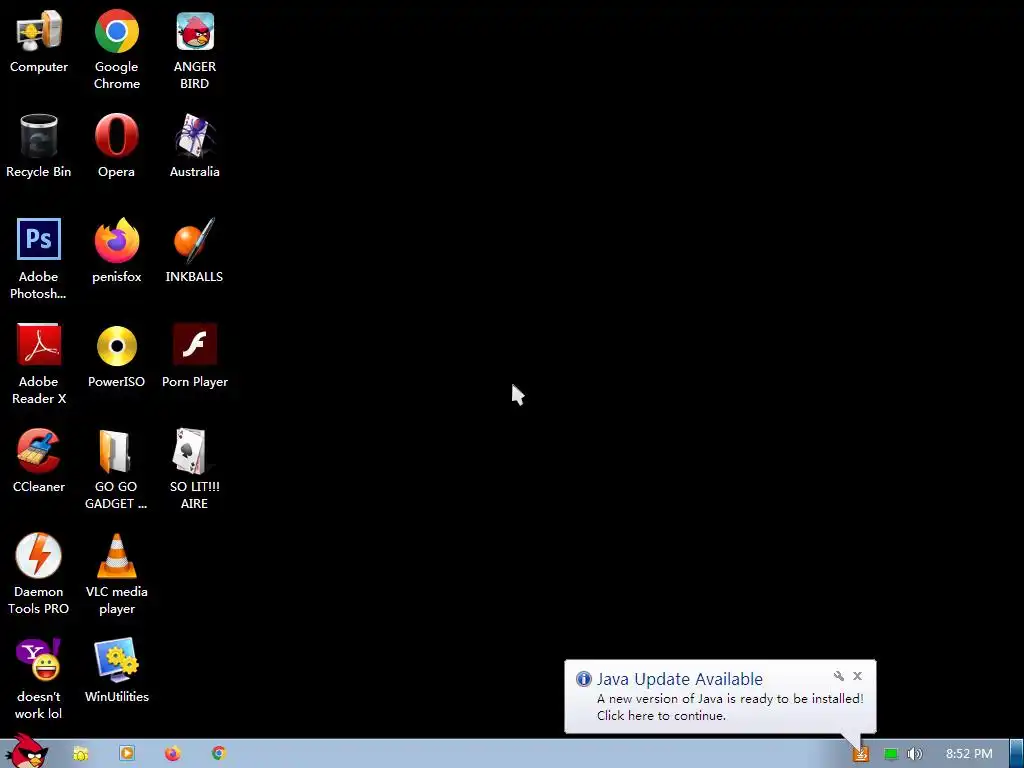Launch the Opera desktop shortcut

click(x=116, y=146)
